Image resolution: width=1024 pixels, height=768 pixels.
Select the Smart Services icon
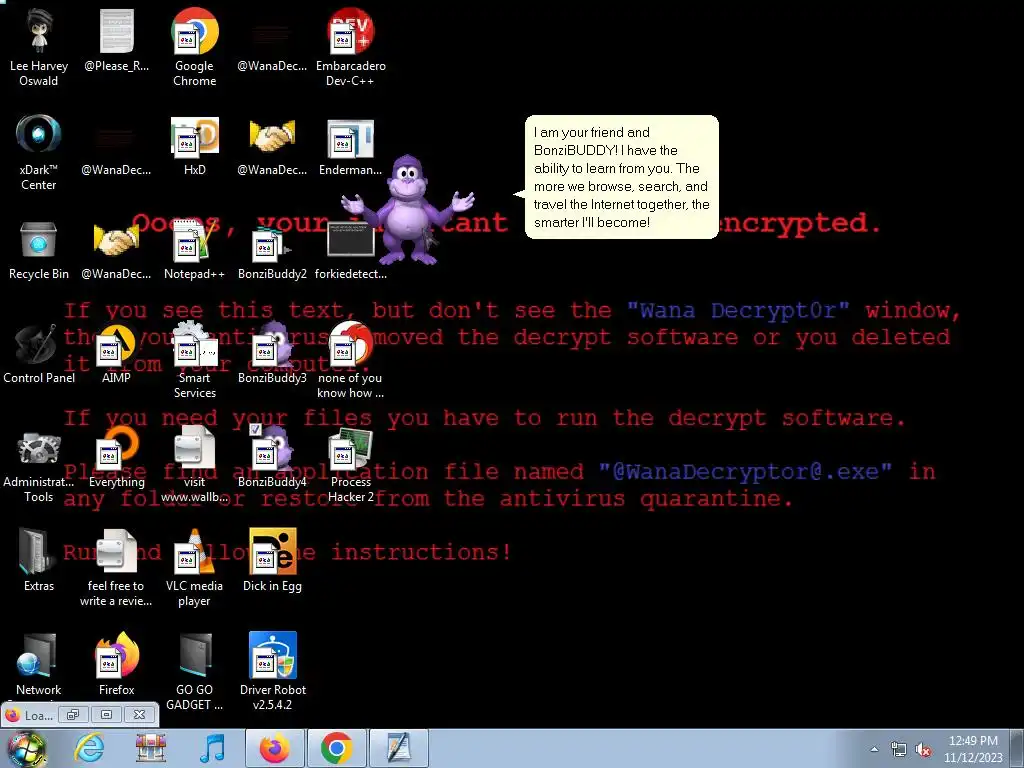(x=195, y=360)
